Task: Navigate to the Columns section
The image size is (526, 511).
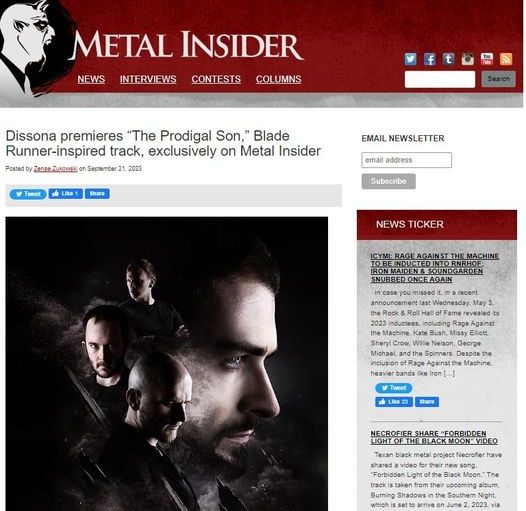Action: pos(278,79)
